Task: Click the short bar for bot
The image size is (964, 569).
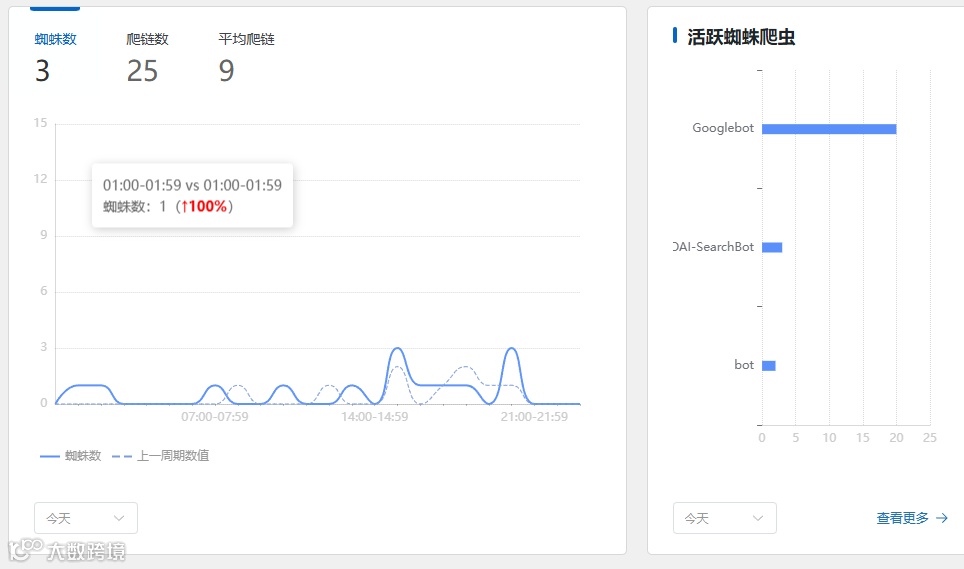Action: click(768, 366)
